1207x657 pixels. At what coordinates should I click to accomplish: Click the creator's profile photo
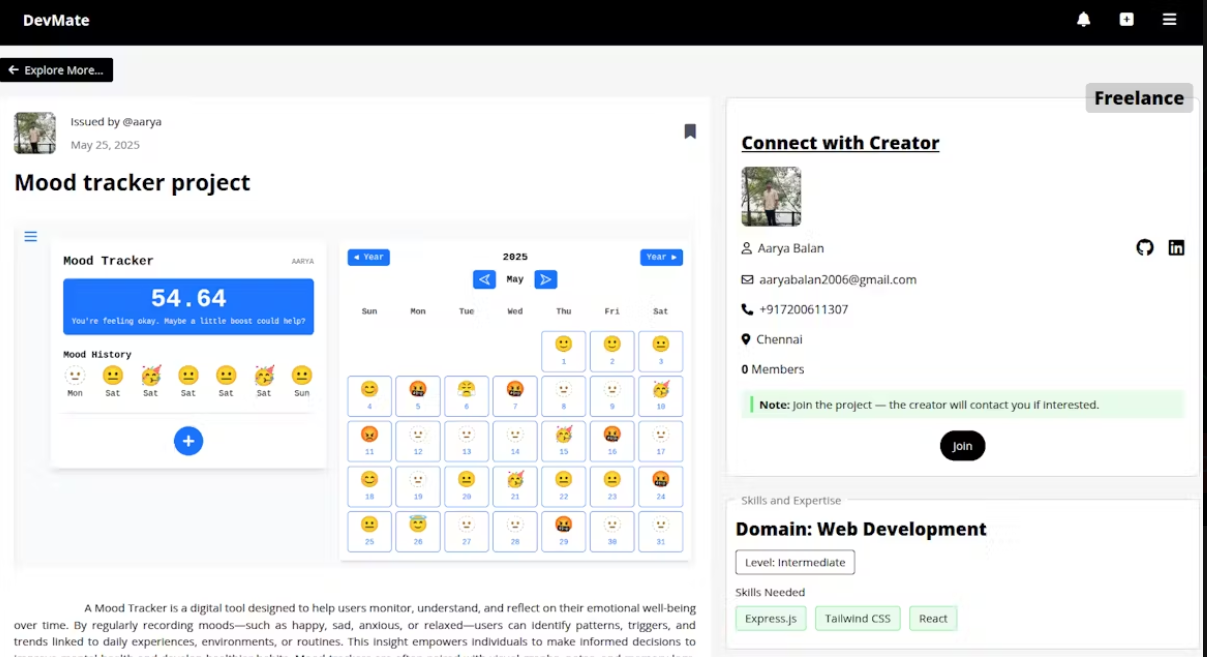coord(771,196)
